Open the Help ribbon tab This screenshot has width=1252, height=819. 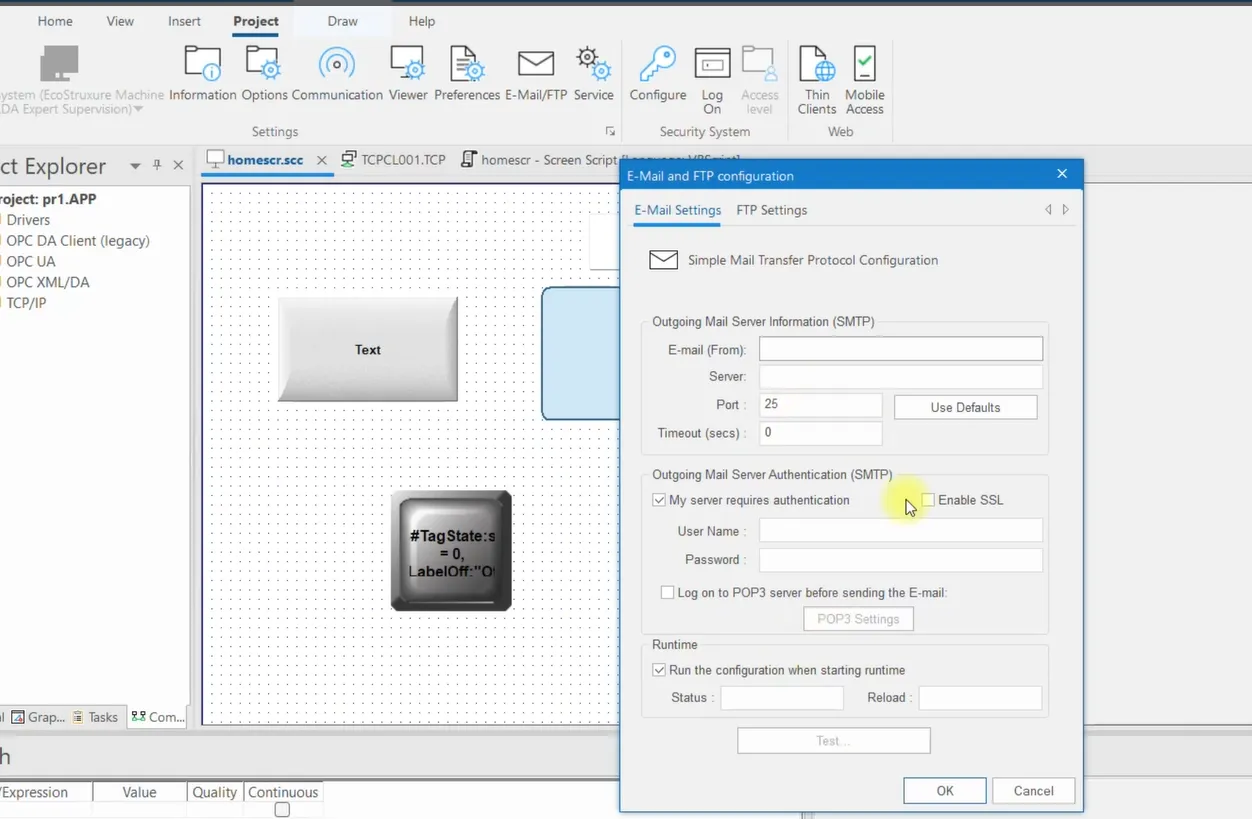coord(422,21)
